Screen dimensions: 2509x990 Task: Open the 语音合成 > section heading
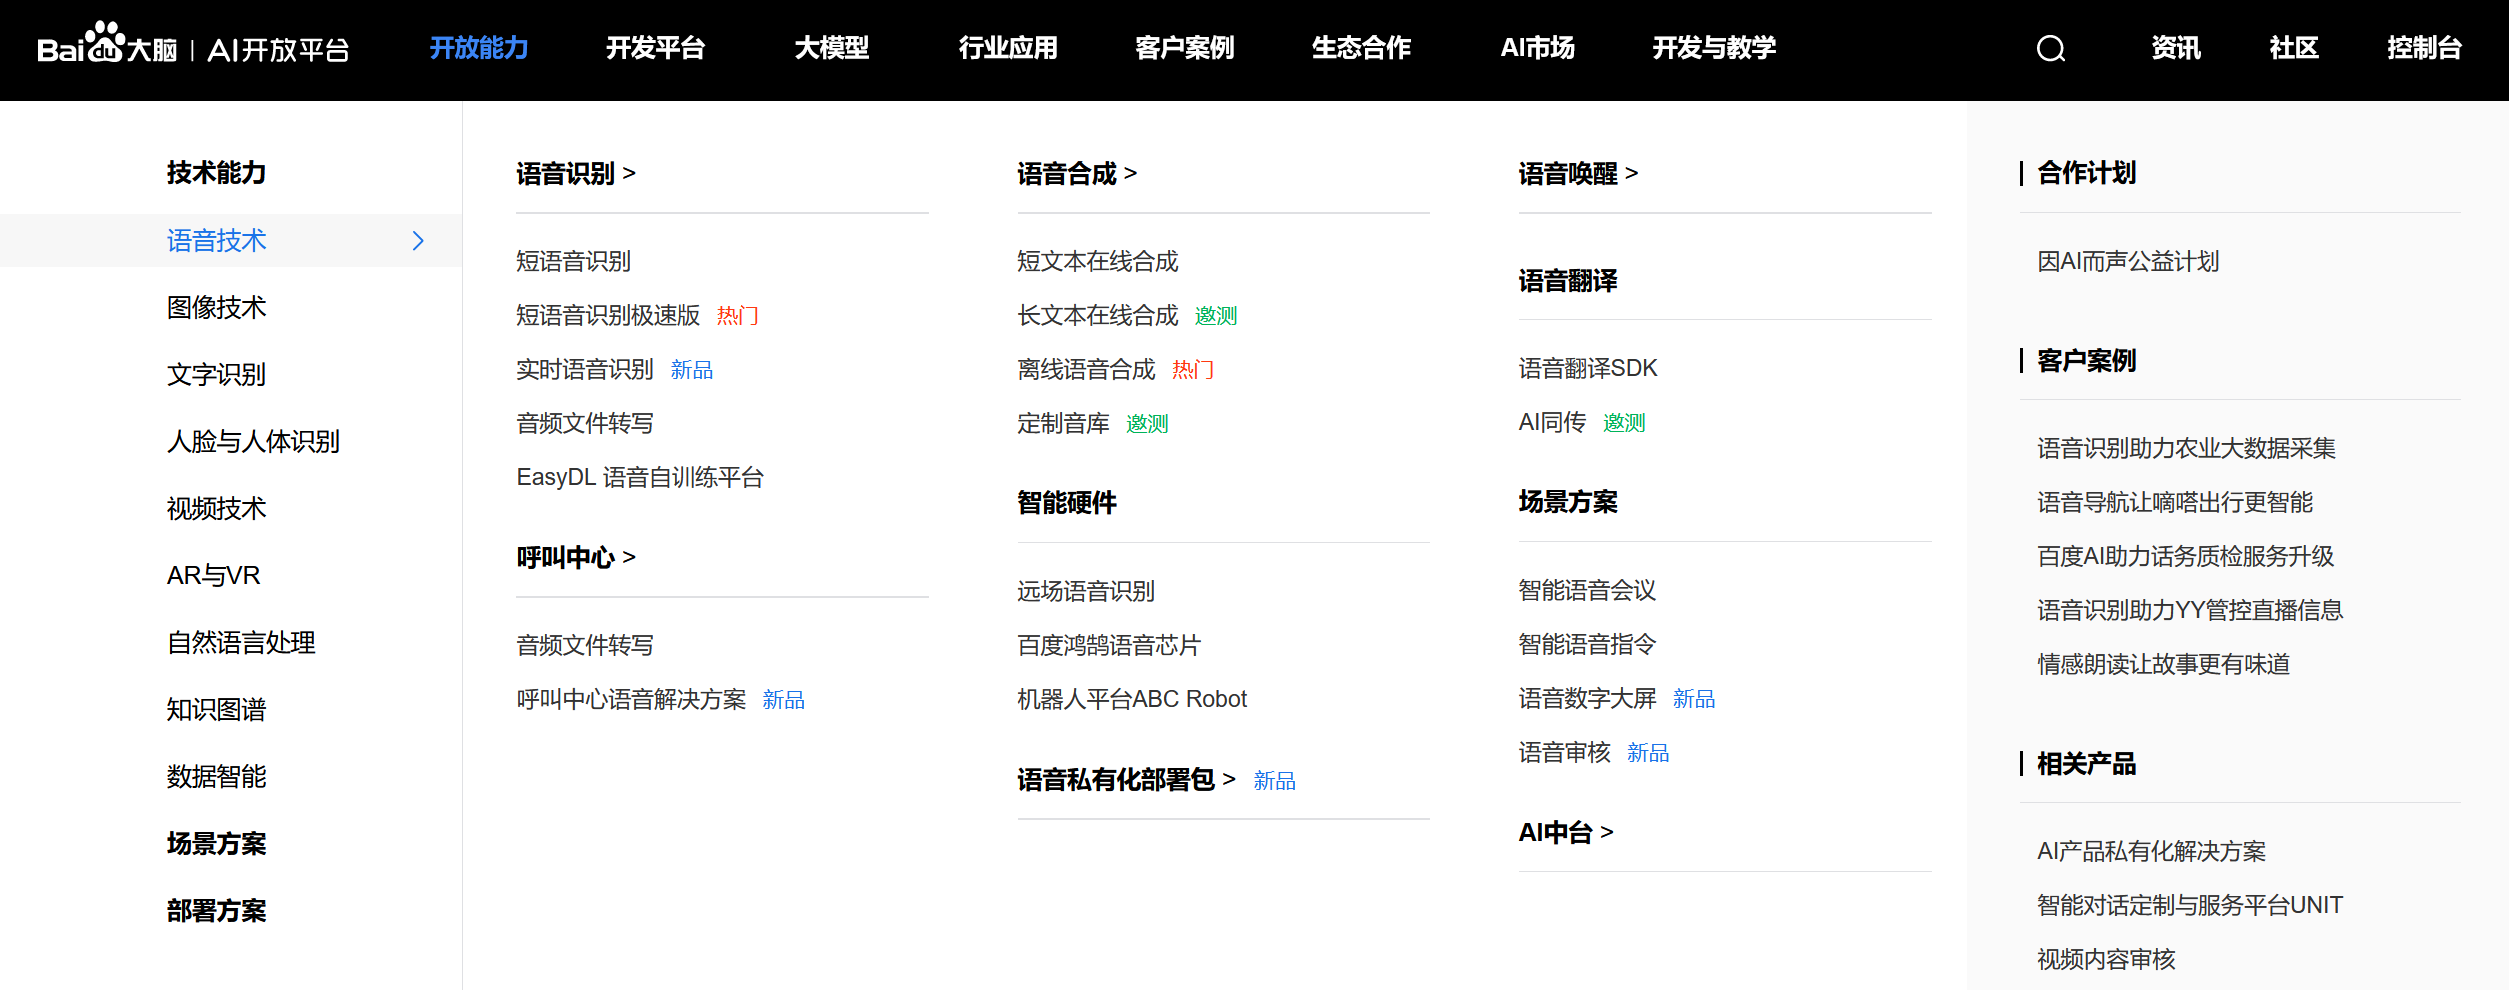(x=1077, y=174)
